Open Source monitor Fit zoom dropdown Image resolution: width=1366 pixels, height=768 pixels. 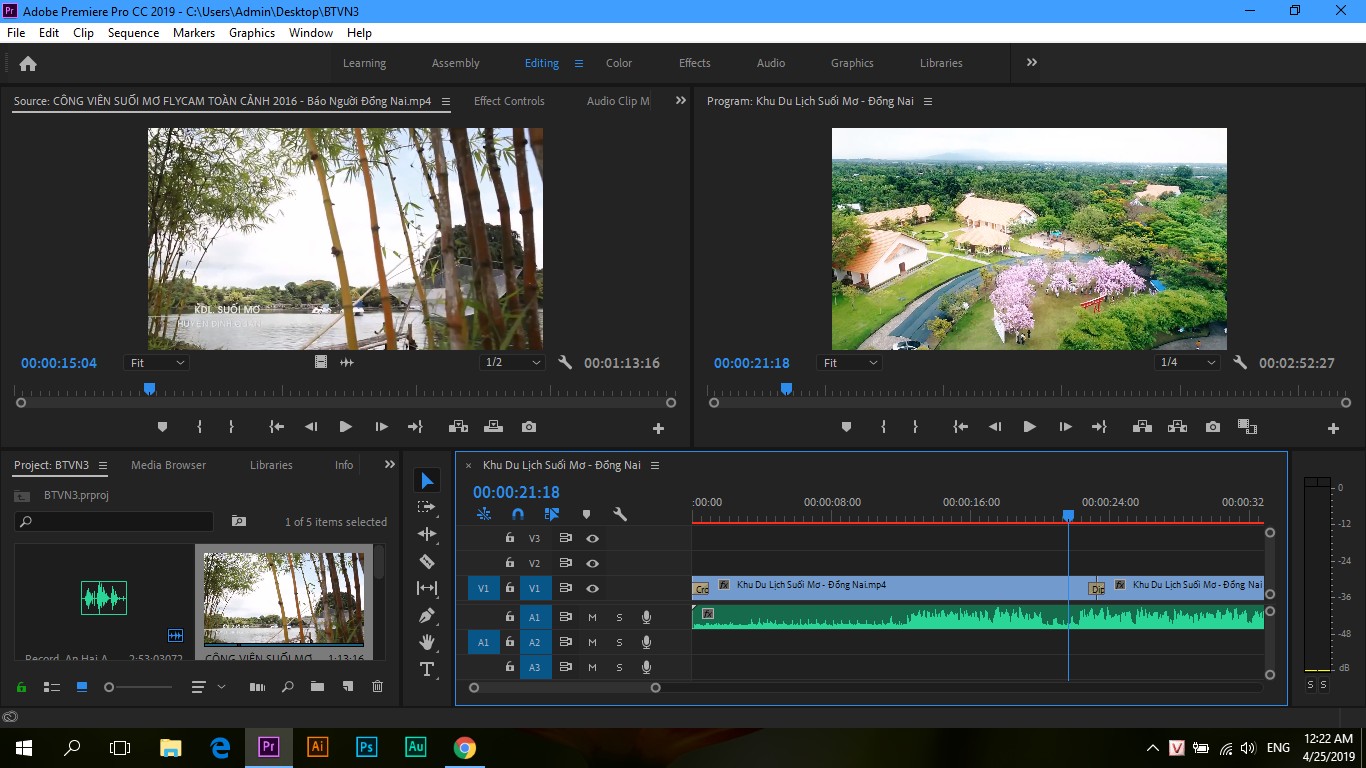[156, 363]
